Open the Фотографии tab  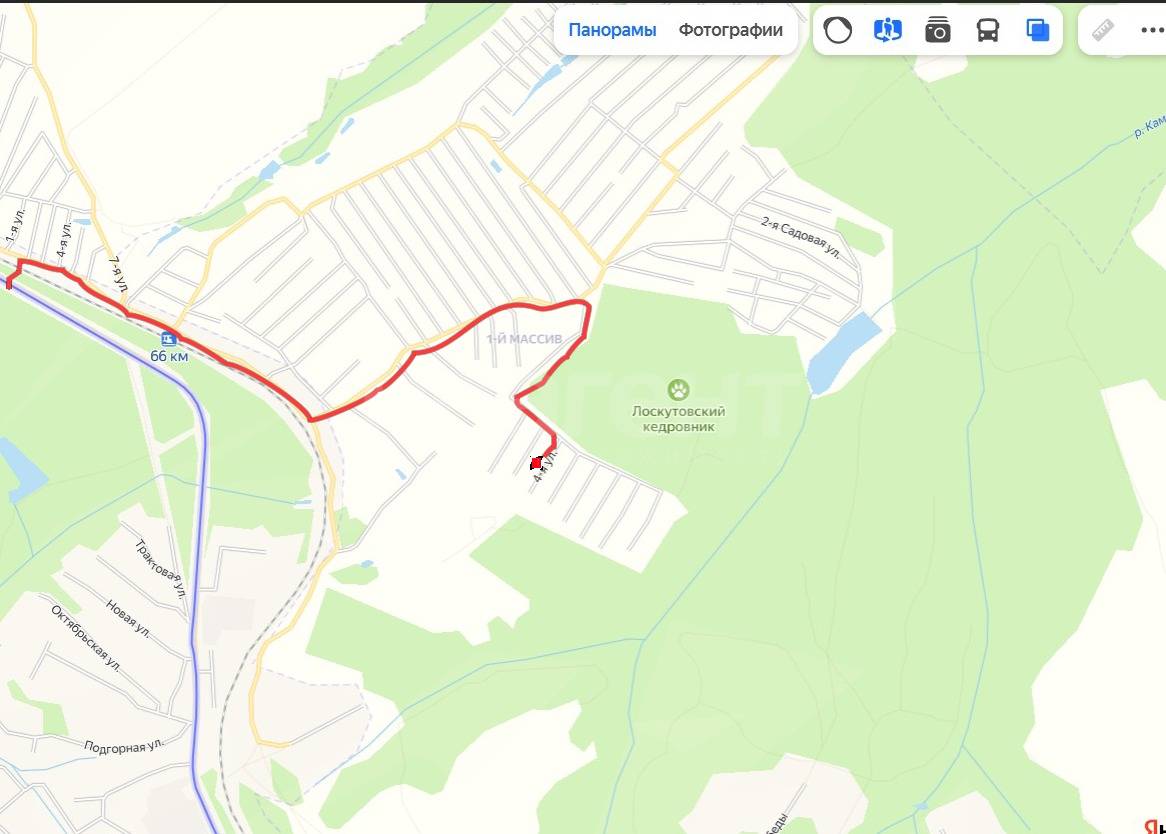pyautogui.click(x=730, y=30)
